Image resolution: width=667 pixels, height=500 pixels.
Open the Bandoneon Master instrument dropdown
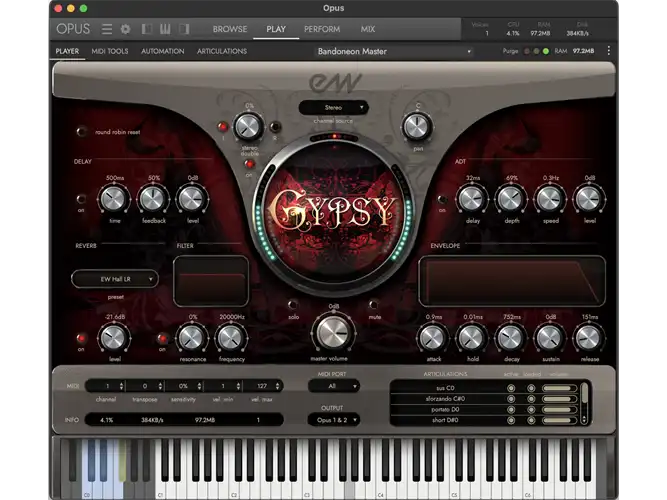(x=394, y=51)
